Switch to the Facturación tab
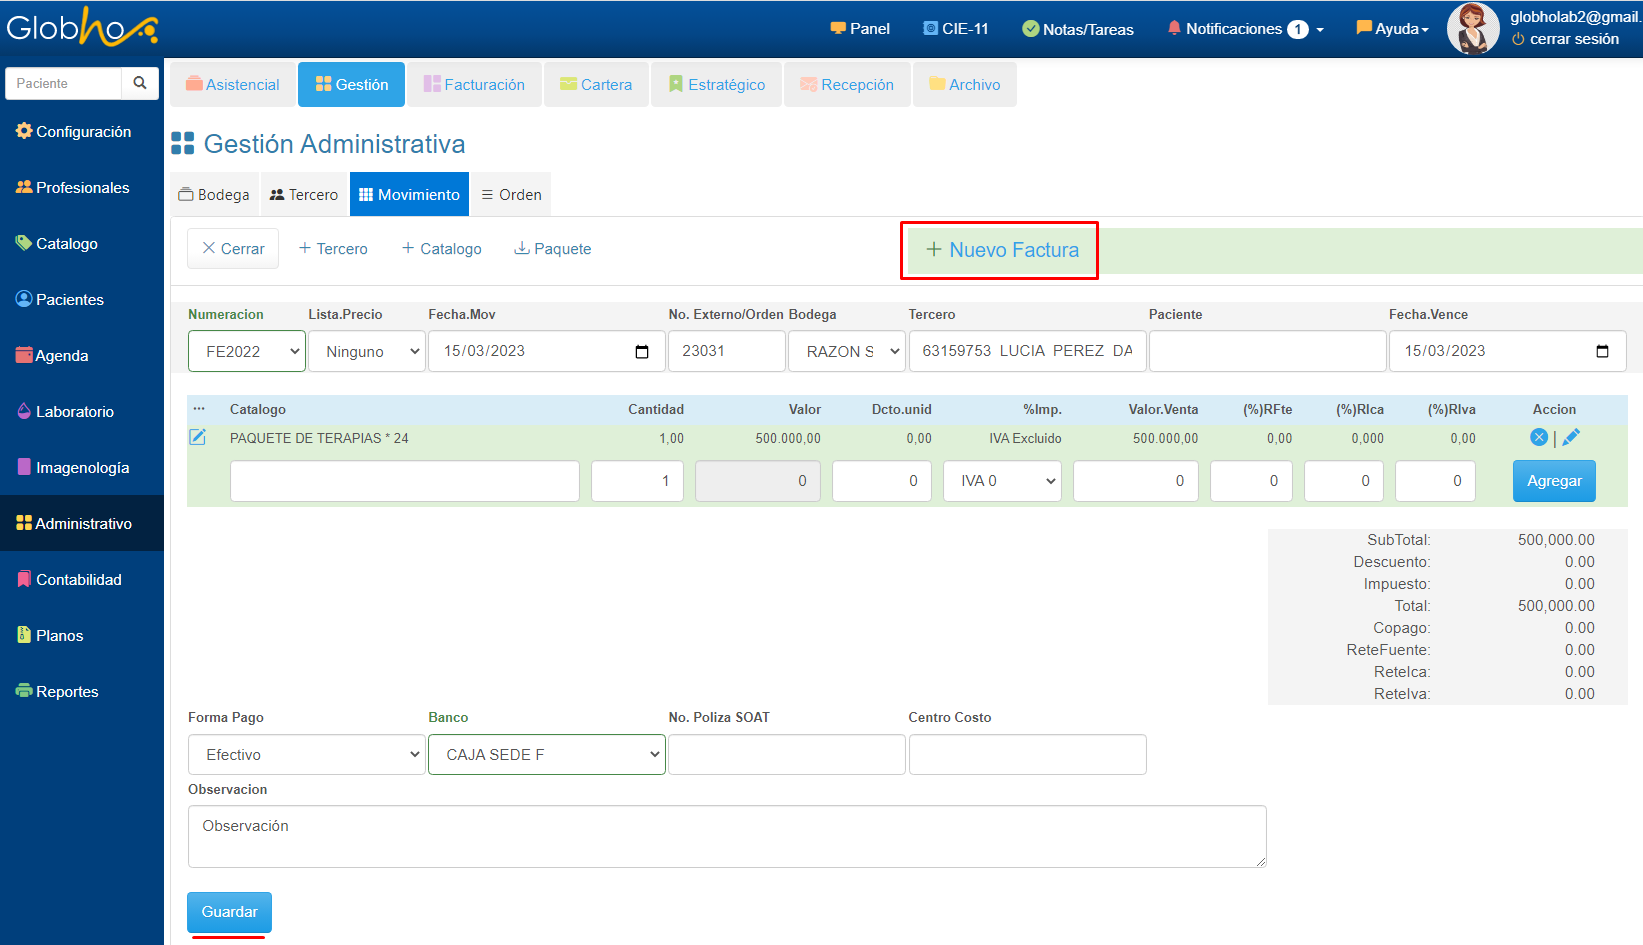This screenshot has height=945, width=1643. point(474,85)
